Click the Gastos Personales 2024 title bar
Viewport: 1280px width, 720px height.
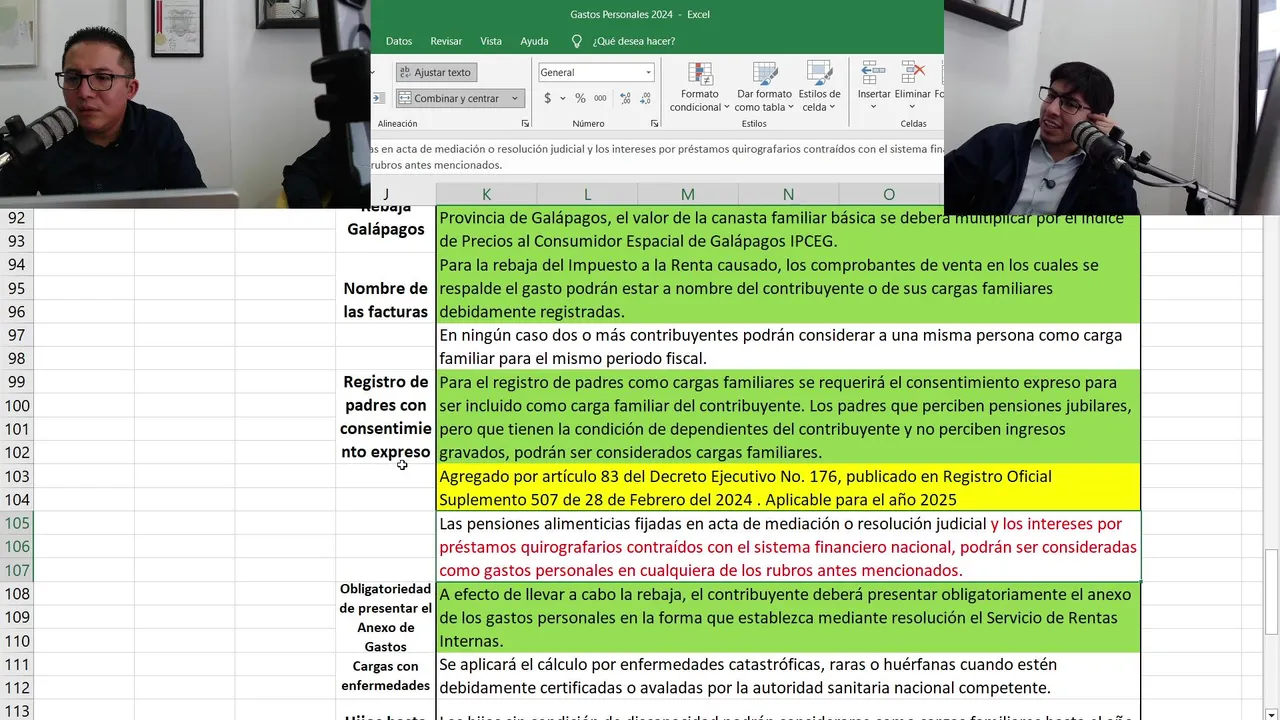pyautogui.click(x=639, y=15)
